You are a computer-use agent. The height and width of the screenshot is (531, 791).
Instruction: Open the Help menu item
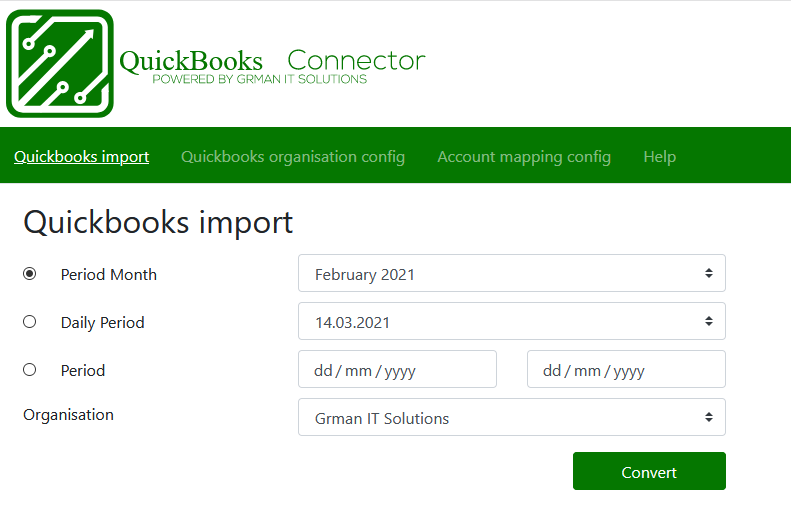click(x=659, y=157)
